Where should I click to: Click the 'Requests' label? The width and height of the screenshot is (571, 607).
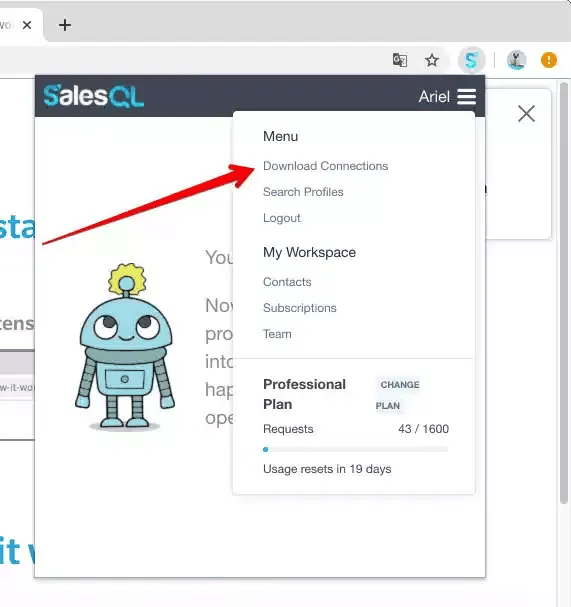pos(288,429)
